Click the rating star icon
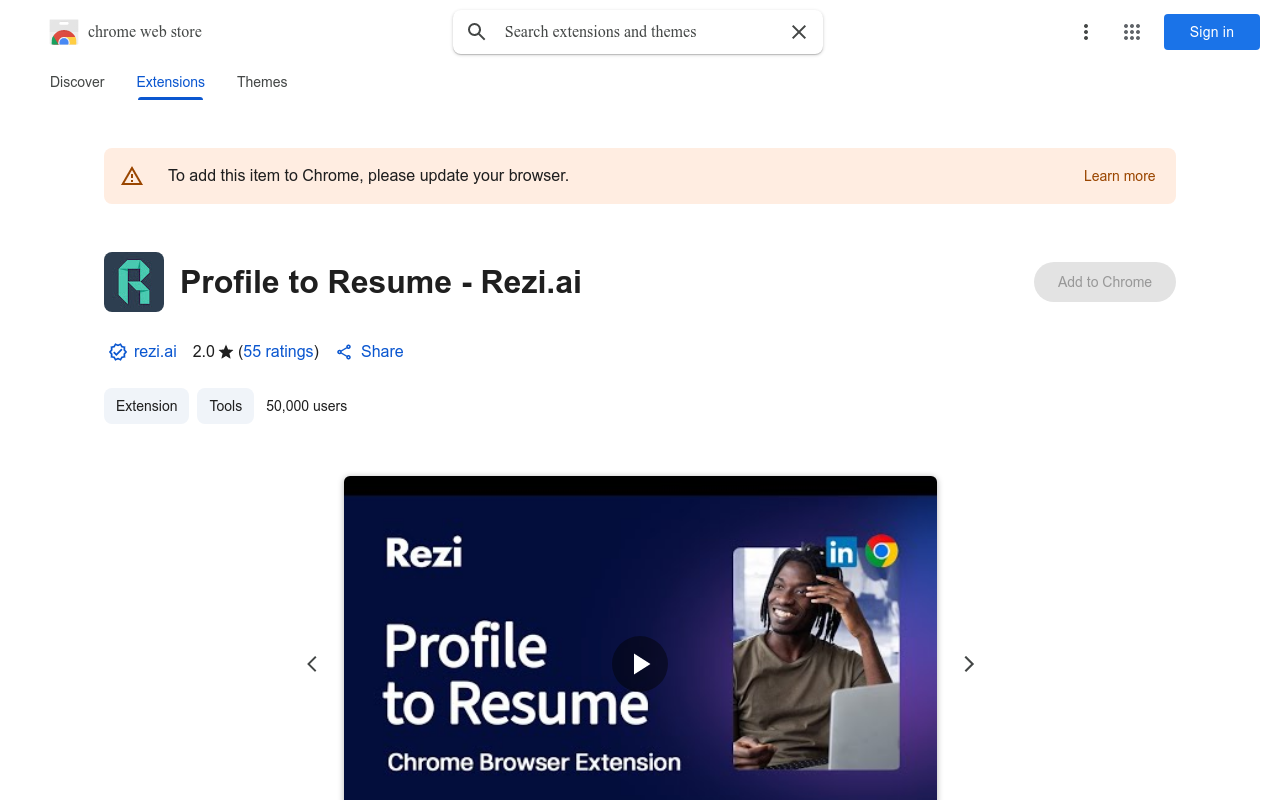This screenshot has height=800, width=1280. click(x=226, y=352)
